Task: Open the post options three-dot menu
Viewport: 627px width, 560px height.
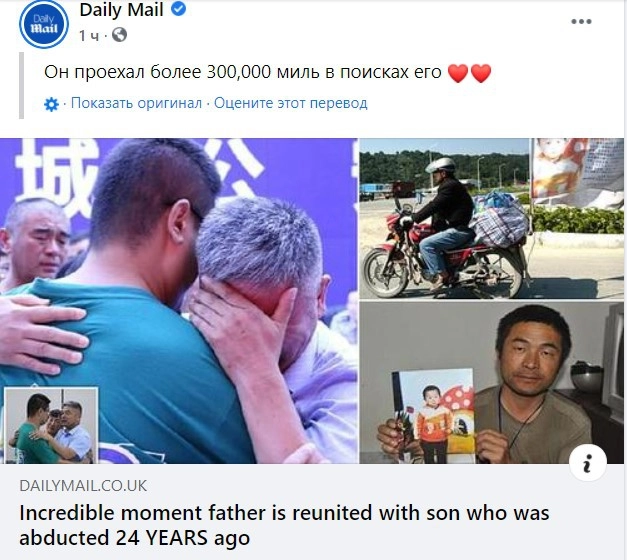Action: pos(581,22)
